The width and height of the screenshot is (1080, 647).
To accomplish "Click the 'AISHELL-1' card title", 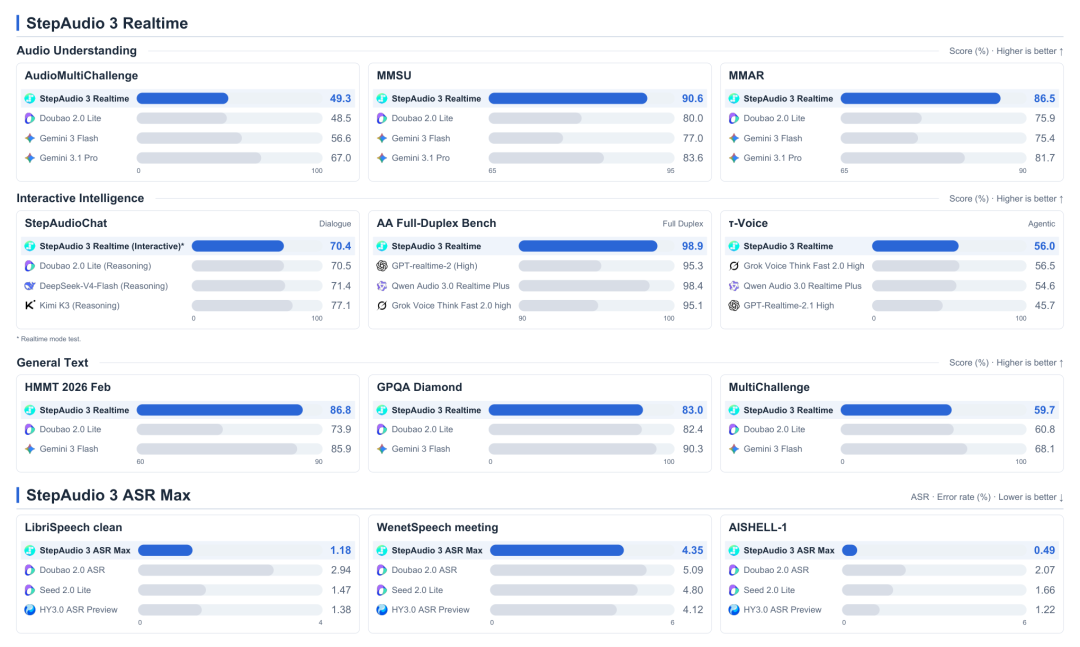I will (x=758, y=528).
